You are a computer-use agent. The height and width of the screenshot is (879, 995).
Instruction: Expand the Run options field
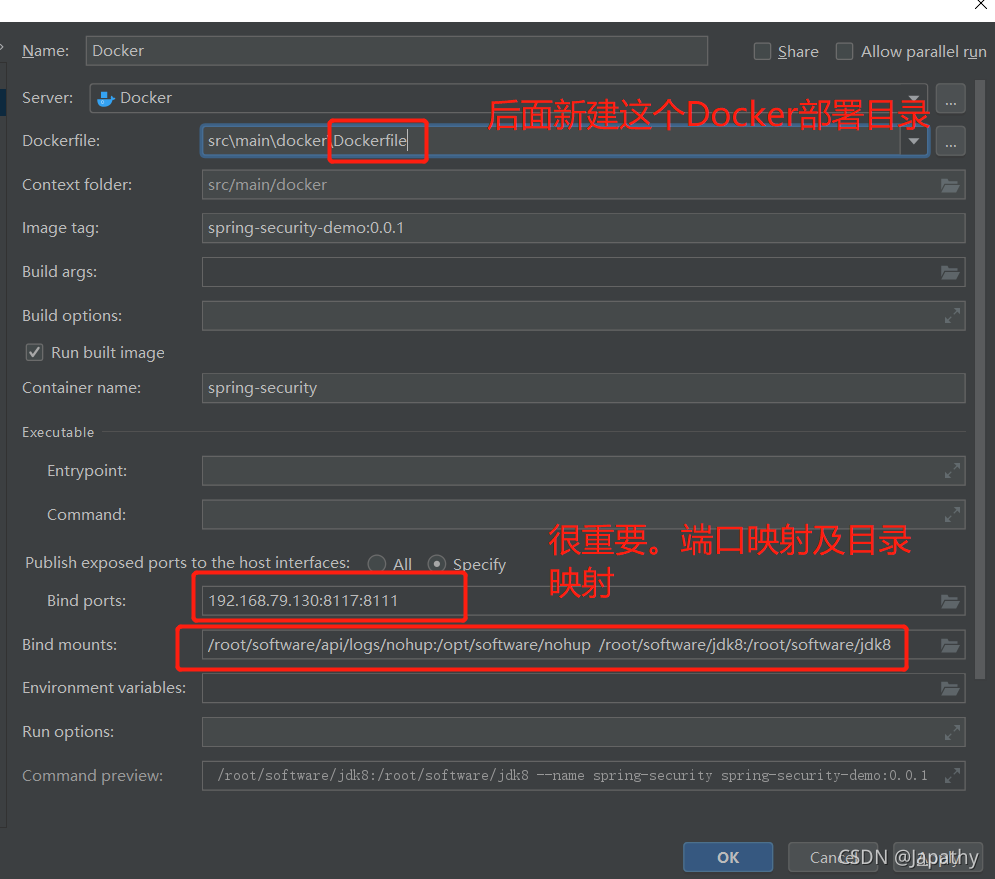(952, 732)
